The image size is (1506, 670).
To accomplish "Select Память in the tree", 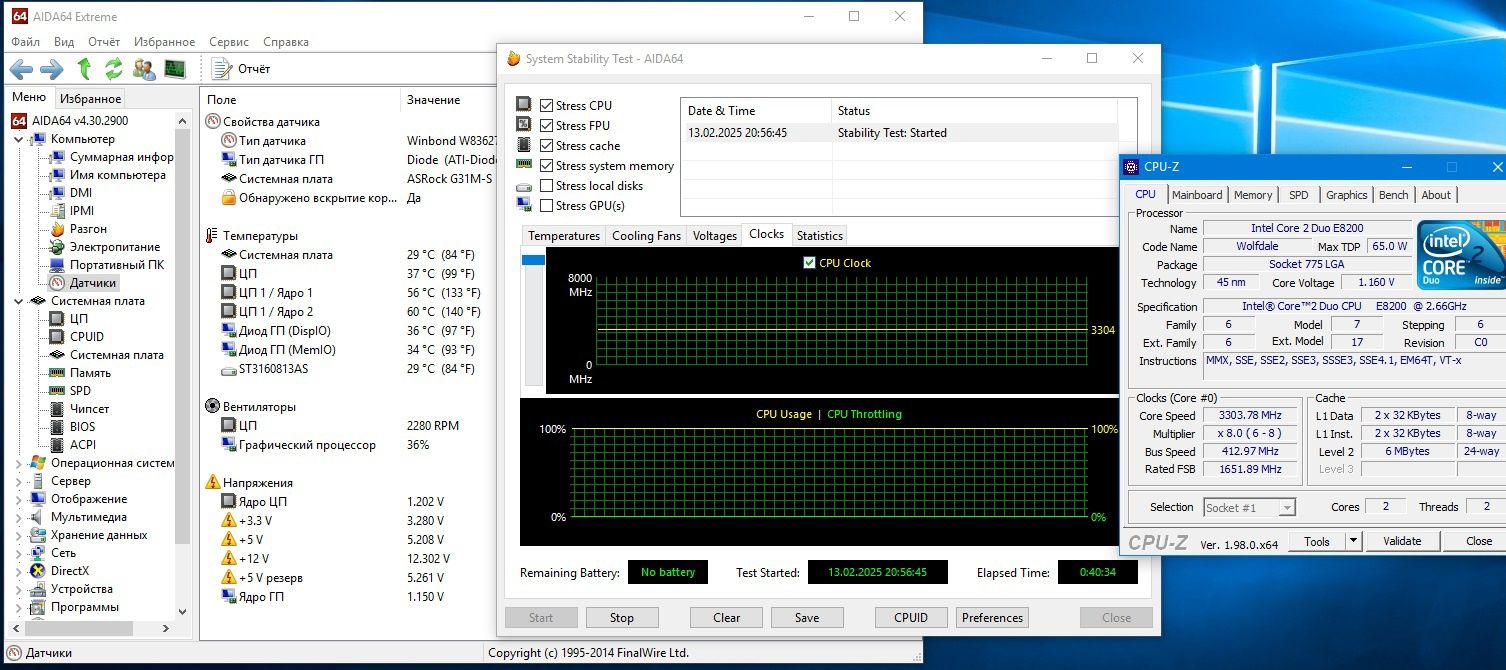I will pyautogui.click(x=81, y=373).
